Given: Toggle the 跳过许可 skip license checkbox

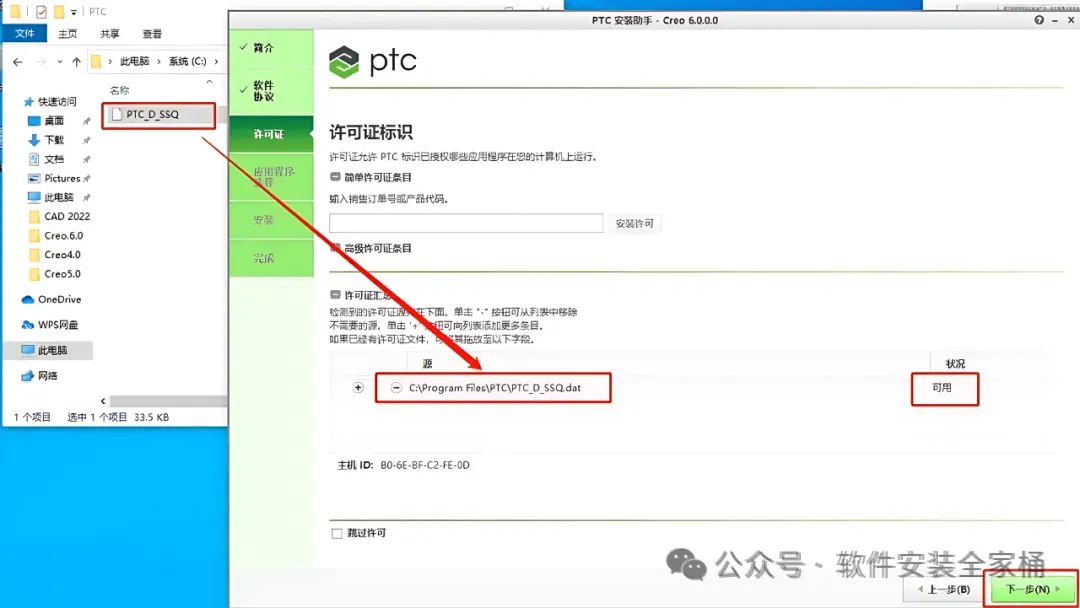Looking at the screenshot, I should pos(337,534).
